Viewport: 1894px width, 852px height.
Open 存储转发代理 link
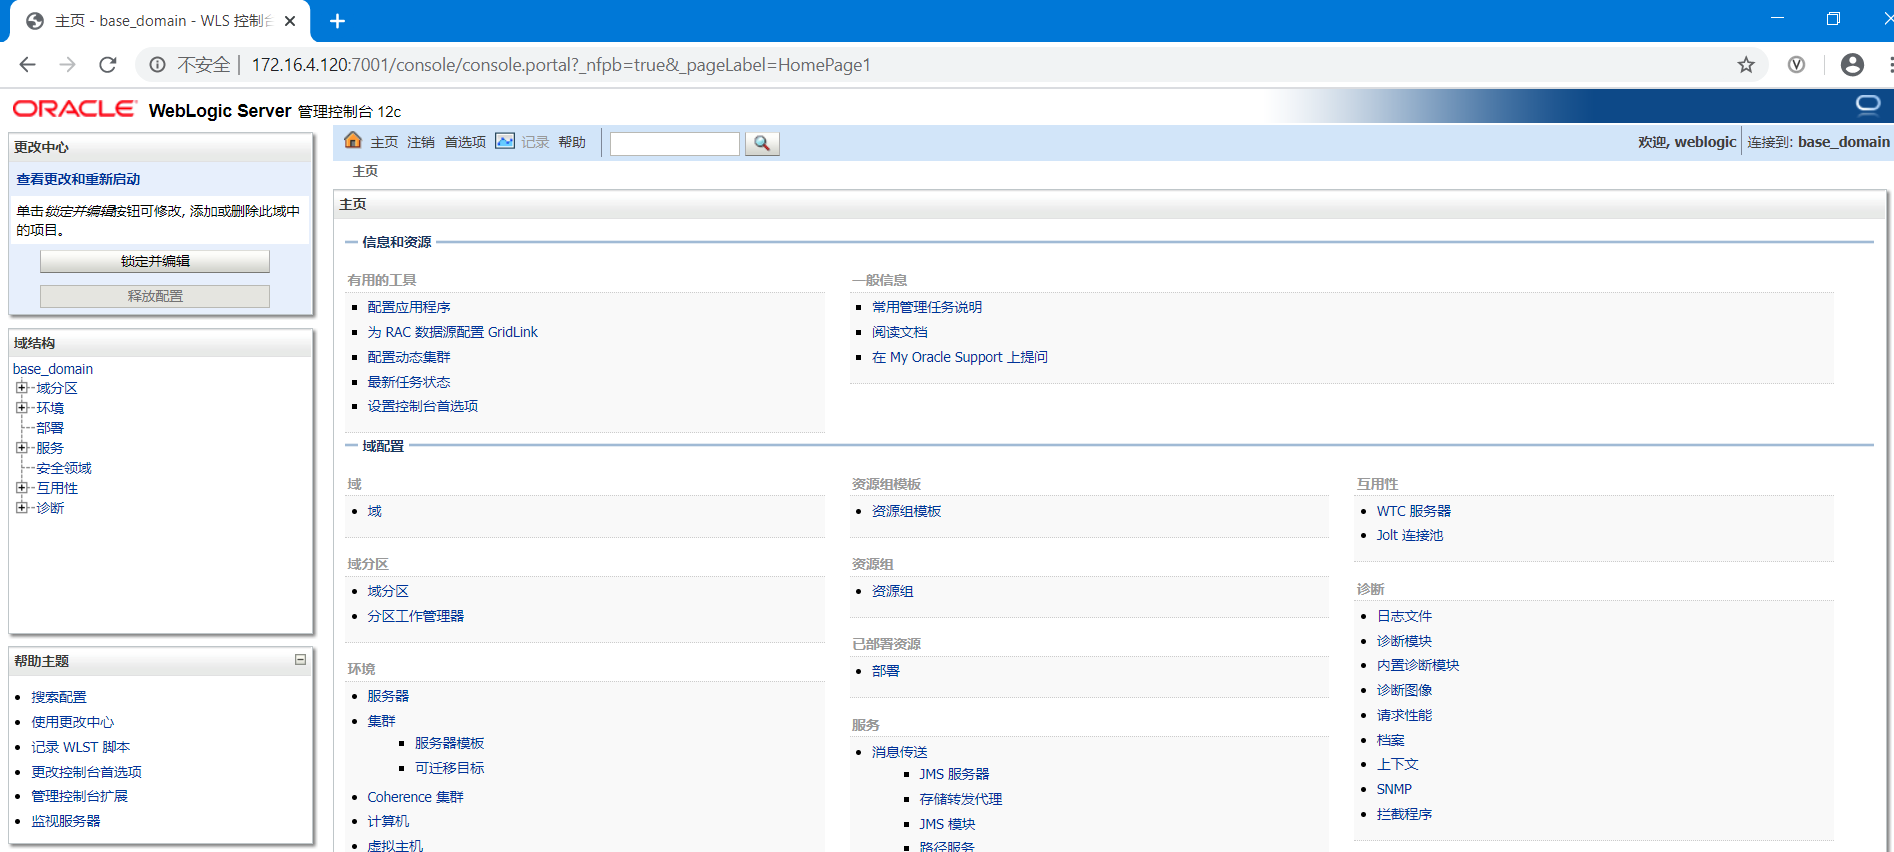961,799
